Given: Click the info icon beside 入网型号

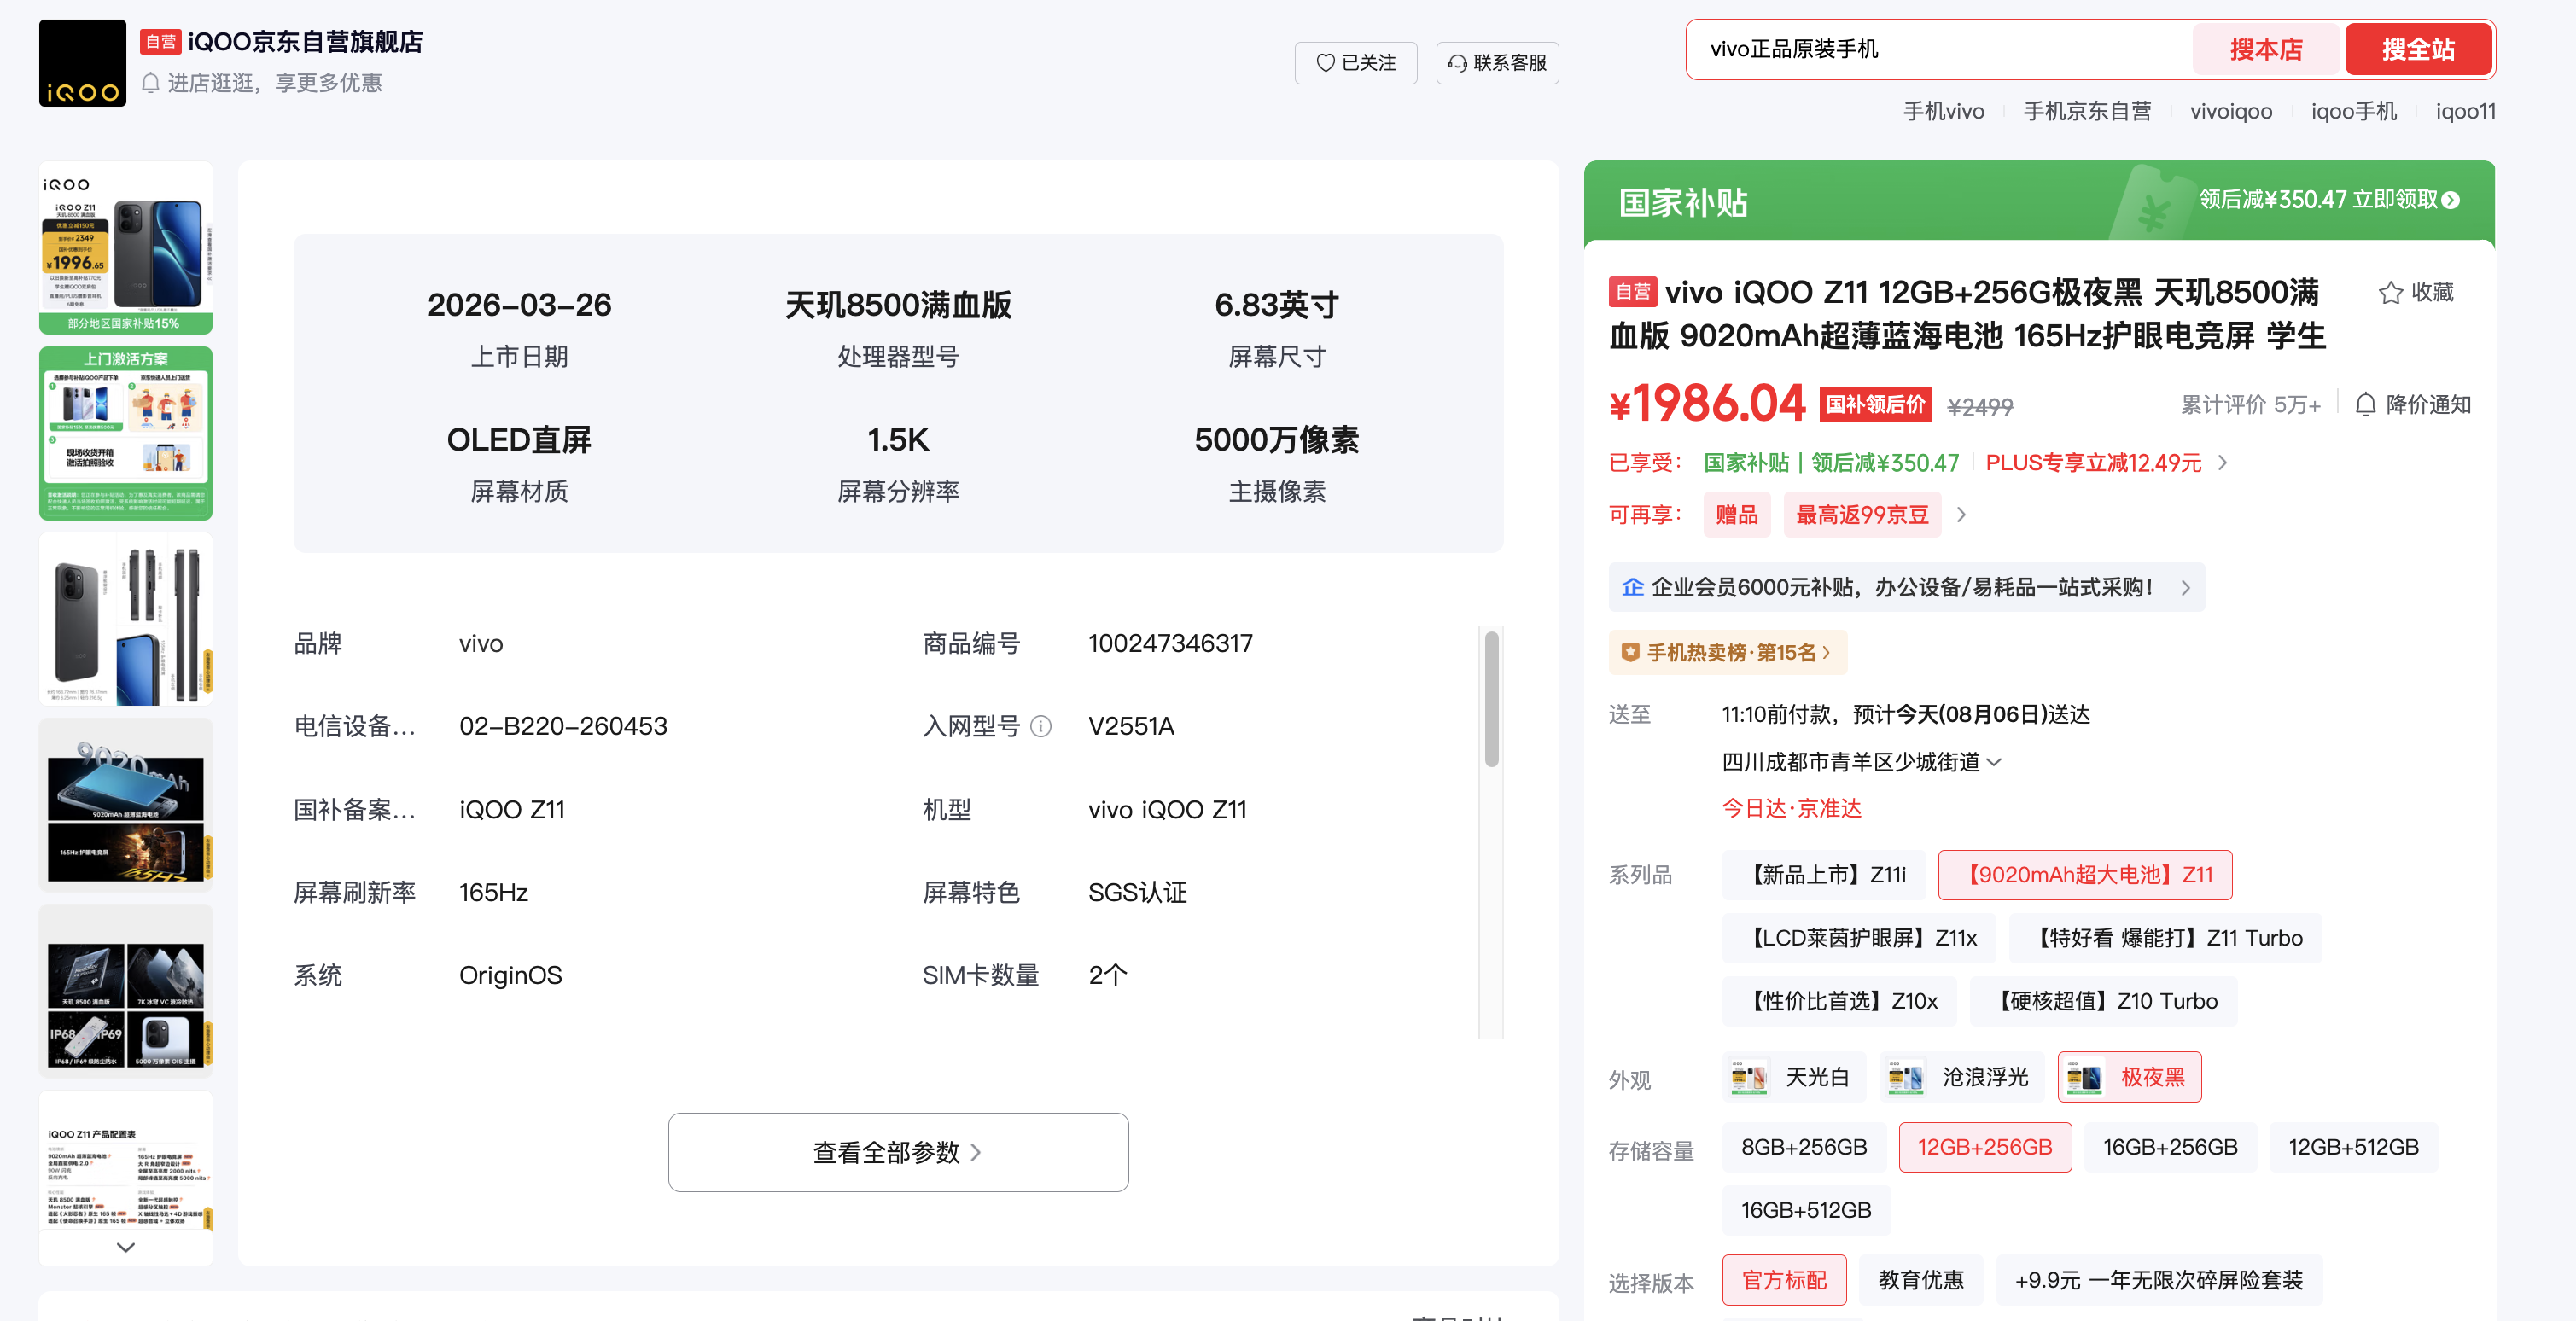Looking at the screenshot, I should click(1040, 726).
